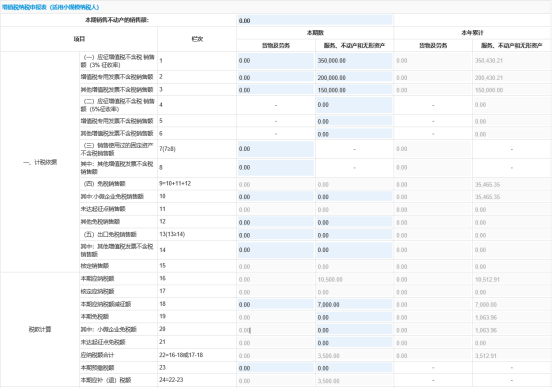Edit row 12 其他免税销售额 services input

click(354, 222)
